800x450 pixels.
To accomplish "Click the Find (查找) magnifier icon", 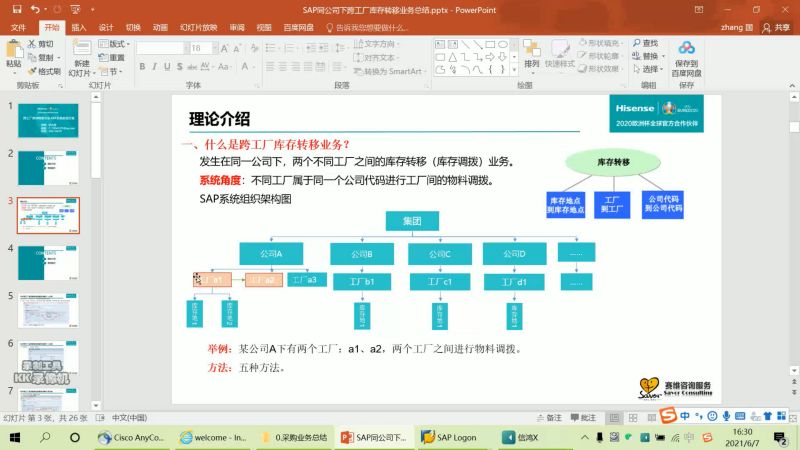I will coord(636,43).
